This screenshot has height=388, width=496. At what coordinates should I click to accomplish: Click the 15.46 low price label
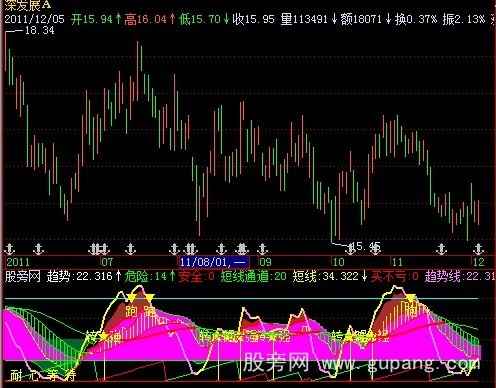click(366, 247)
